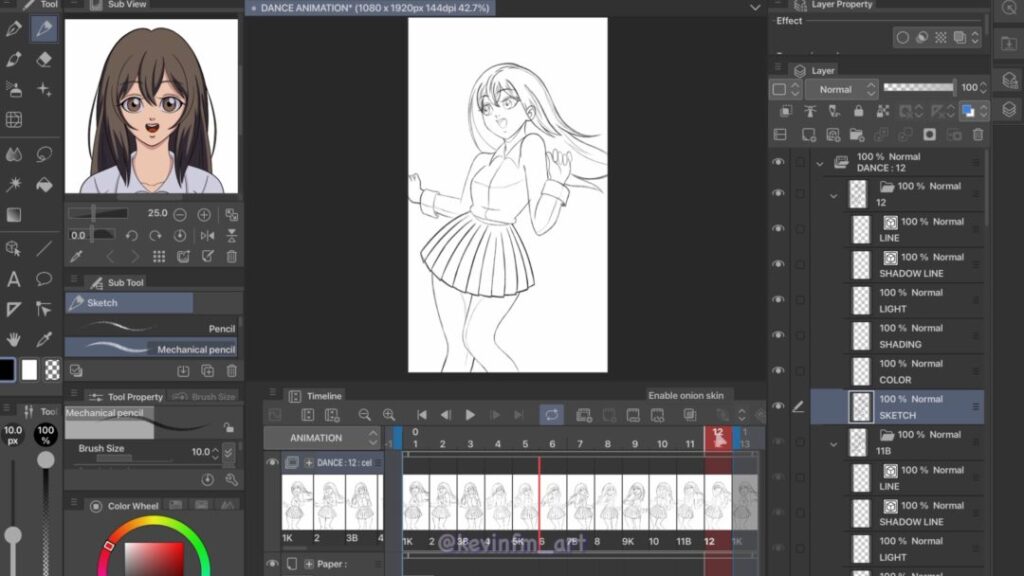
Task: Switch to the Brush Size tab
Action: click(206, 396)
